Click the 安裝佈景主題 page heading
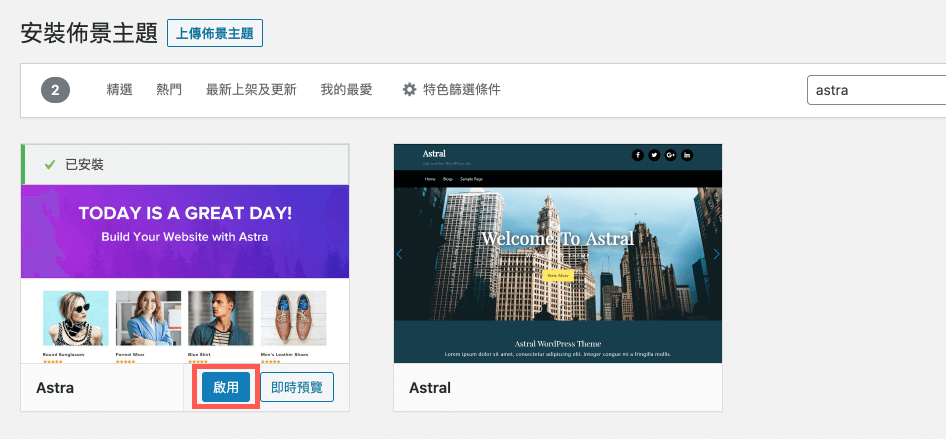This screenshot has width=946, height=439. pyautogui.click(x=89, y=33)
